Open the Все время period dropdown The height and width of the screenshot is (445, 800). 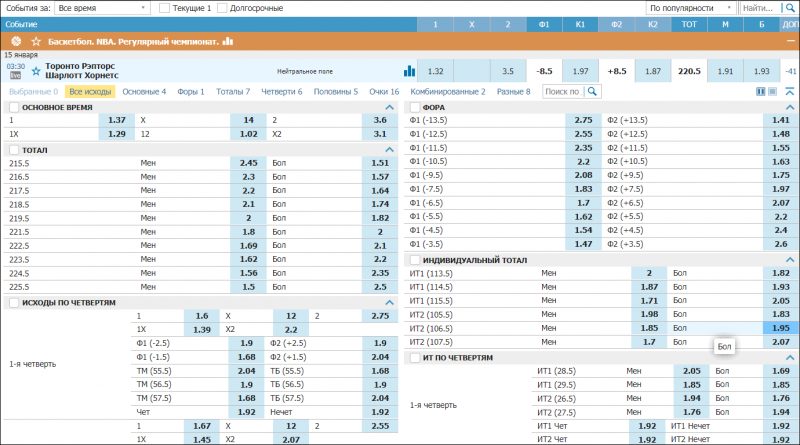102,8
